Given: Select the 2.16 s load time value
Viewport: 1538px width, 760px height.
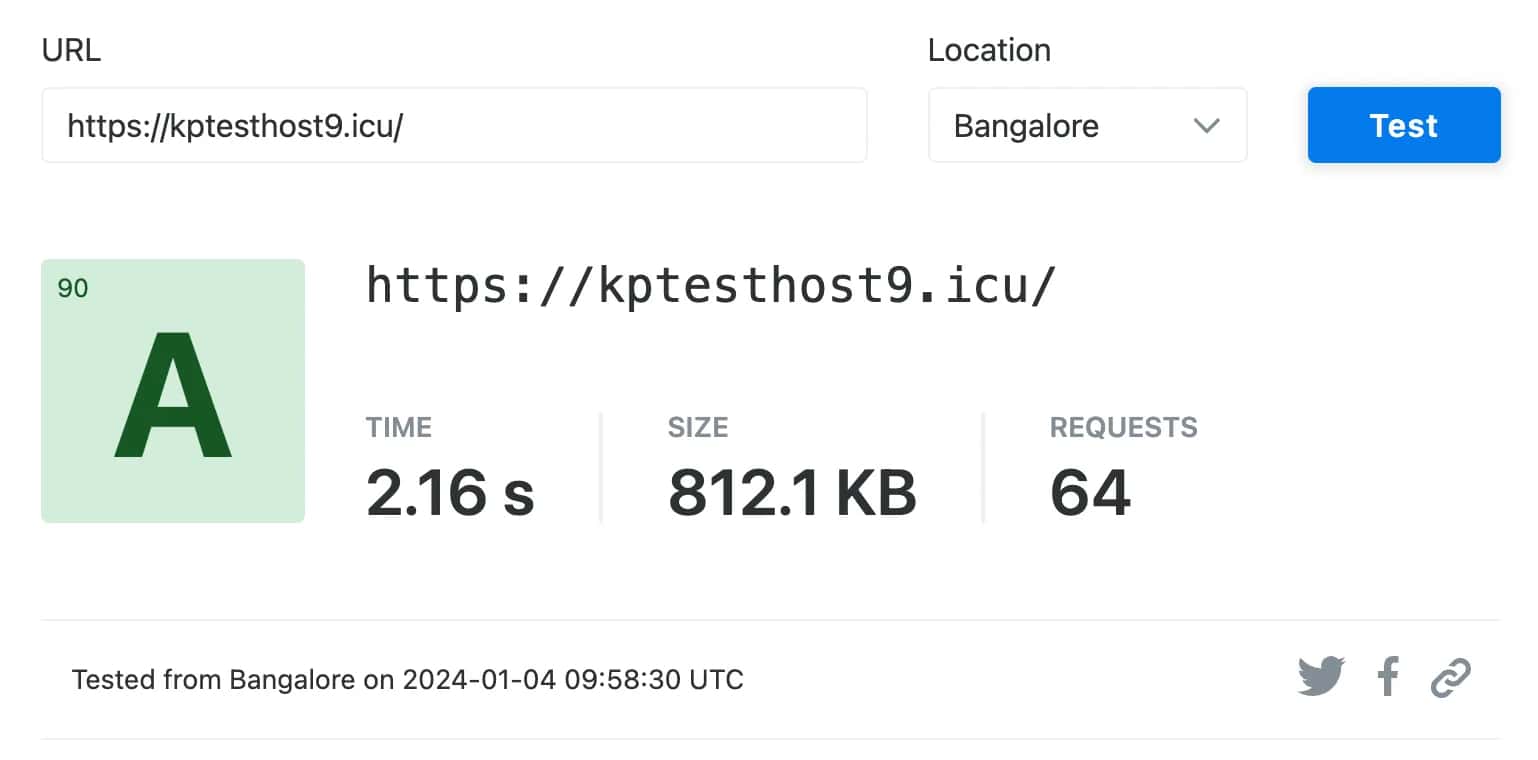Looking at the screenshot, I should [450, 493].
